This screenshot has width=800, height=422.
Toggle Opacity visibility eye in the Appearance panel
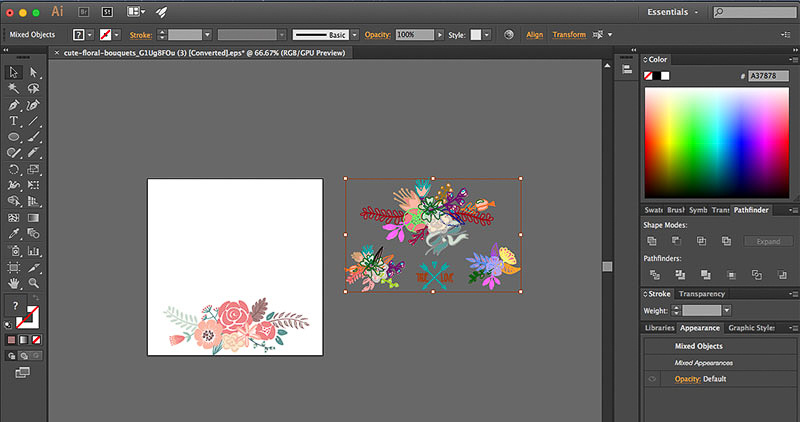point(652,379)
